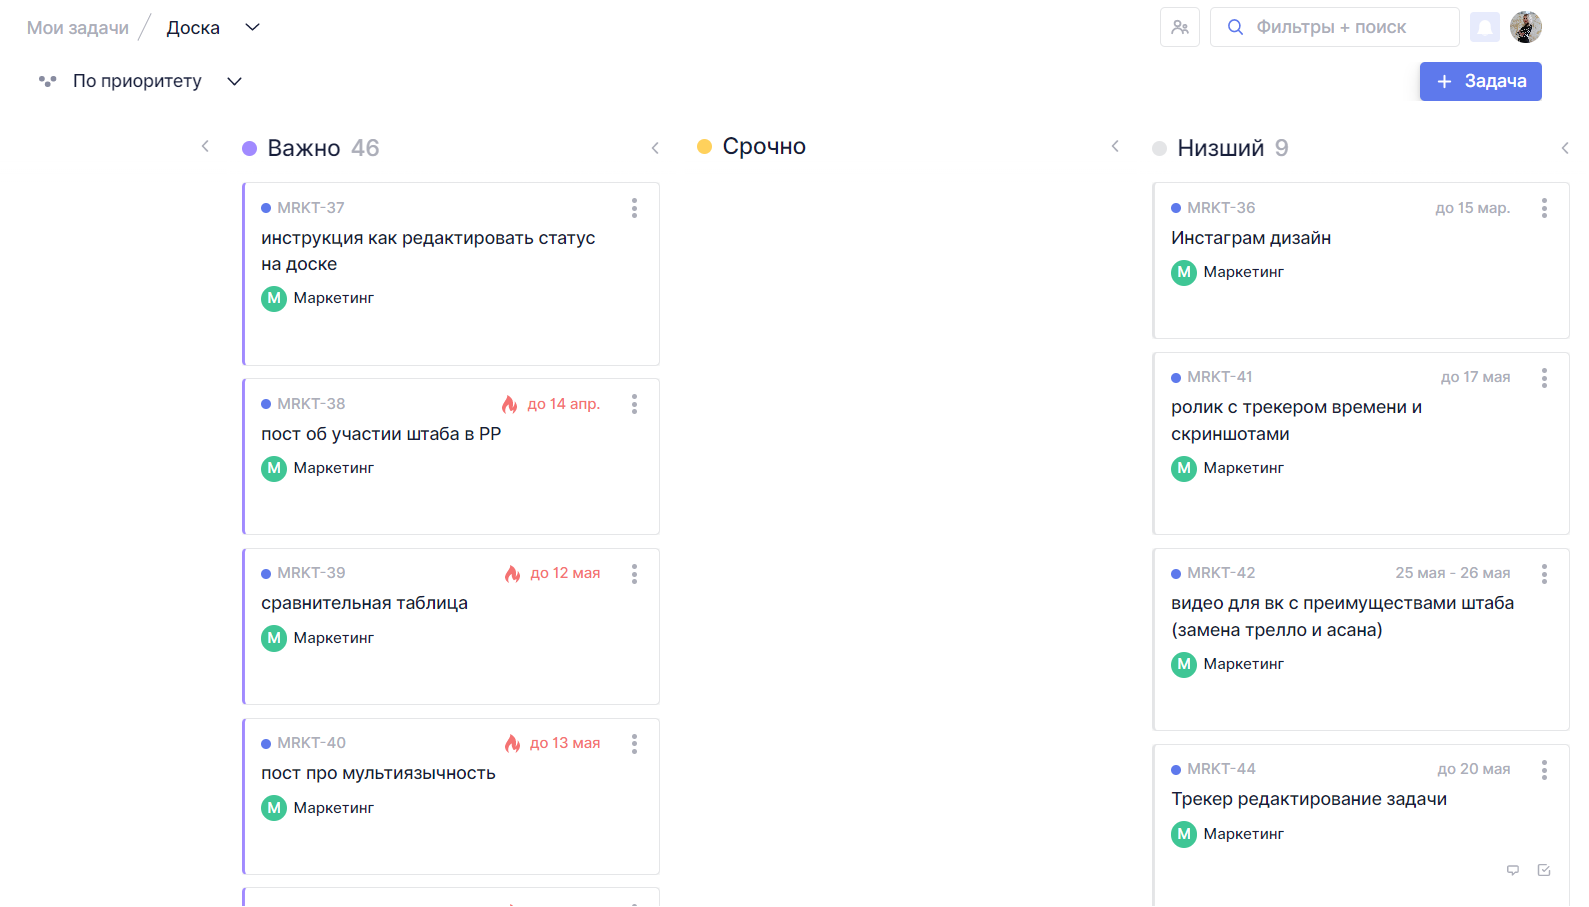Click deadline до 20 мая on MRKT-44
The image size is (1589, 907).
tap(1474, 769)
